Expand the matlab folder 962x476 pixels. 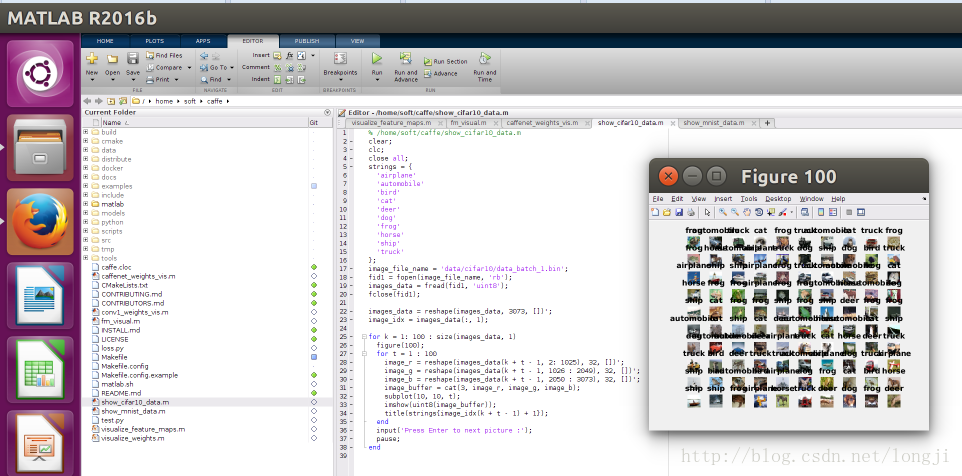click(86, 204)
